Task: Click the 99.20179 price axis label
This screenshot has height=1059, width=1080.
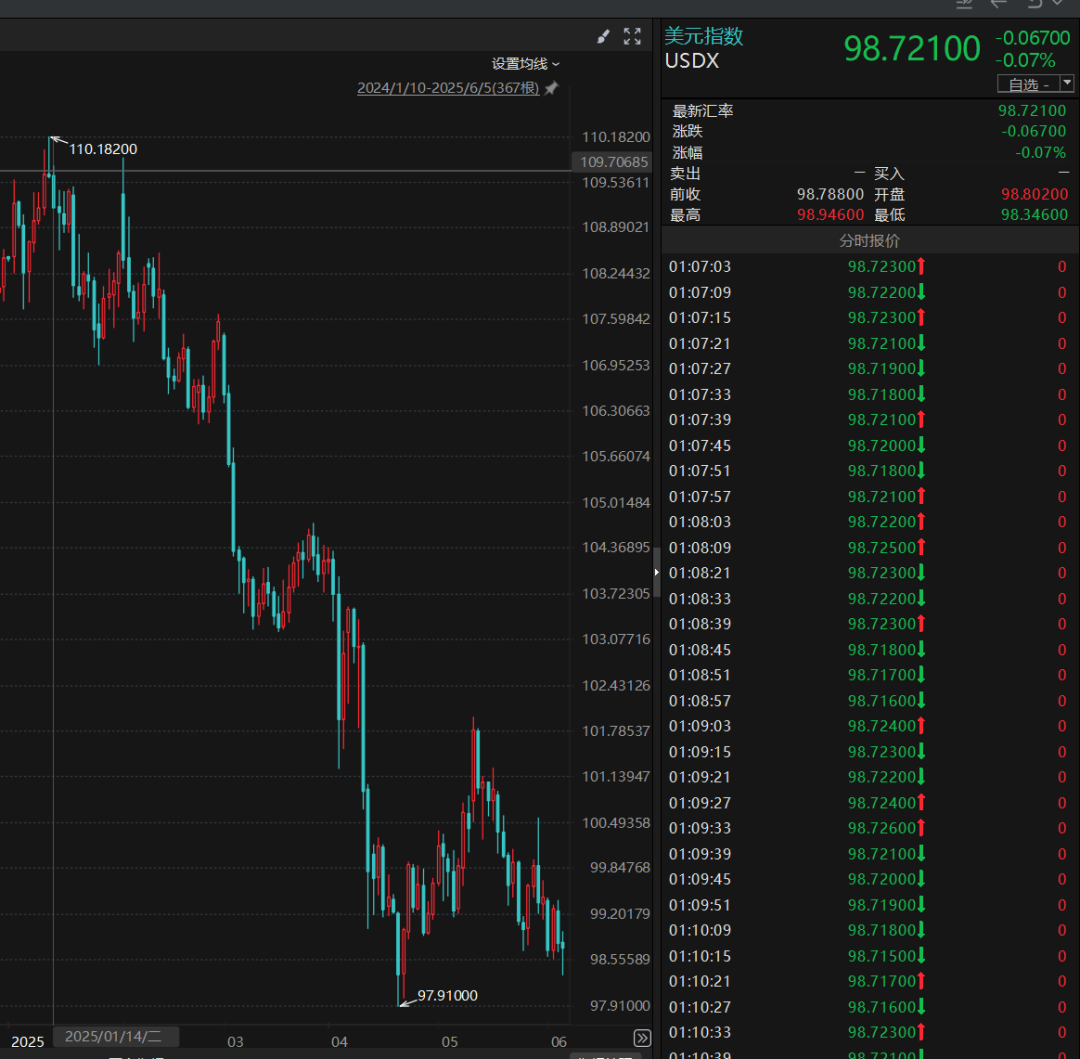Action: click(620, 914)
